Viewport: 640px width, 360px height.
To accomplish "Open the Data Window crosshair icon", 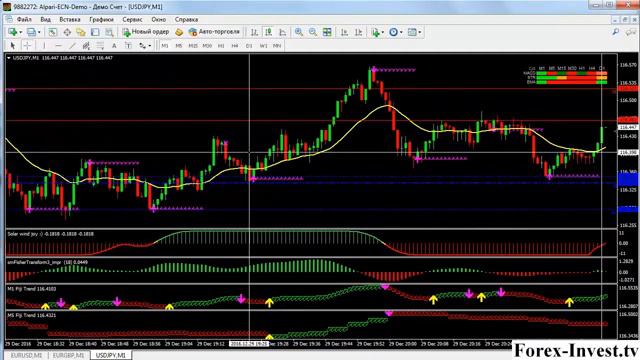I will 67,32.
